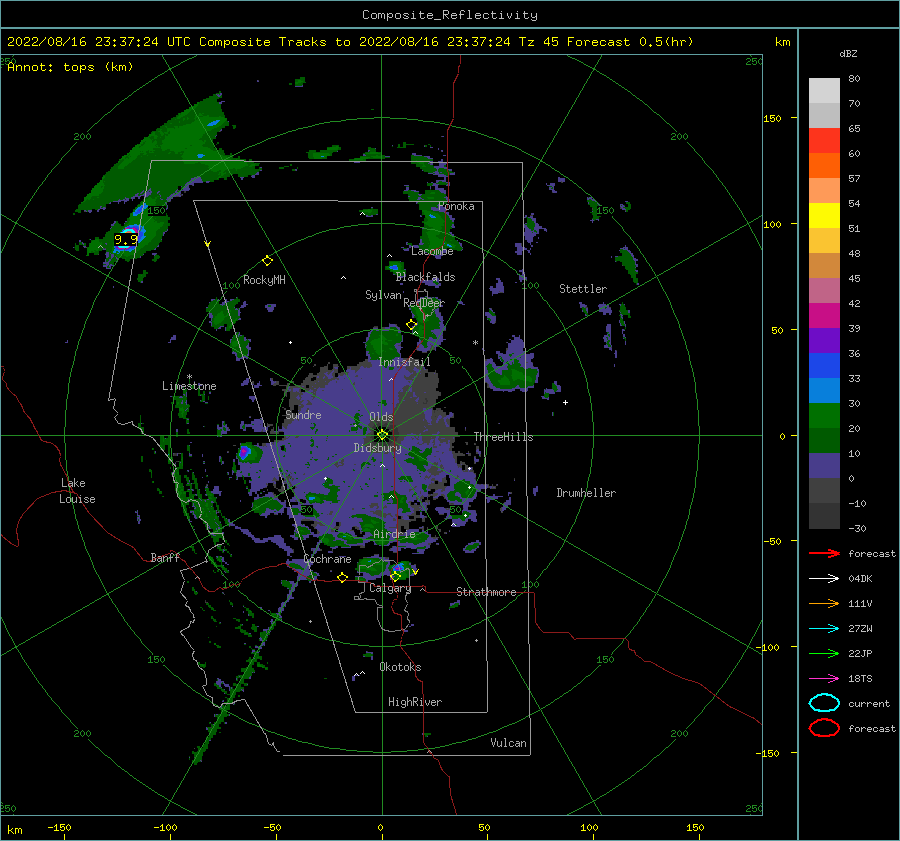
Task: Click the Drumheller label
Action: pos(586,493)
